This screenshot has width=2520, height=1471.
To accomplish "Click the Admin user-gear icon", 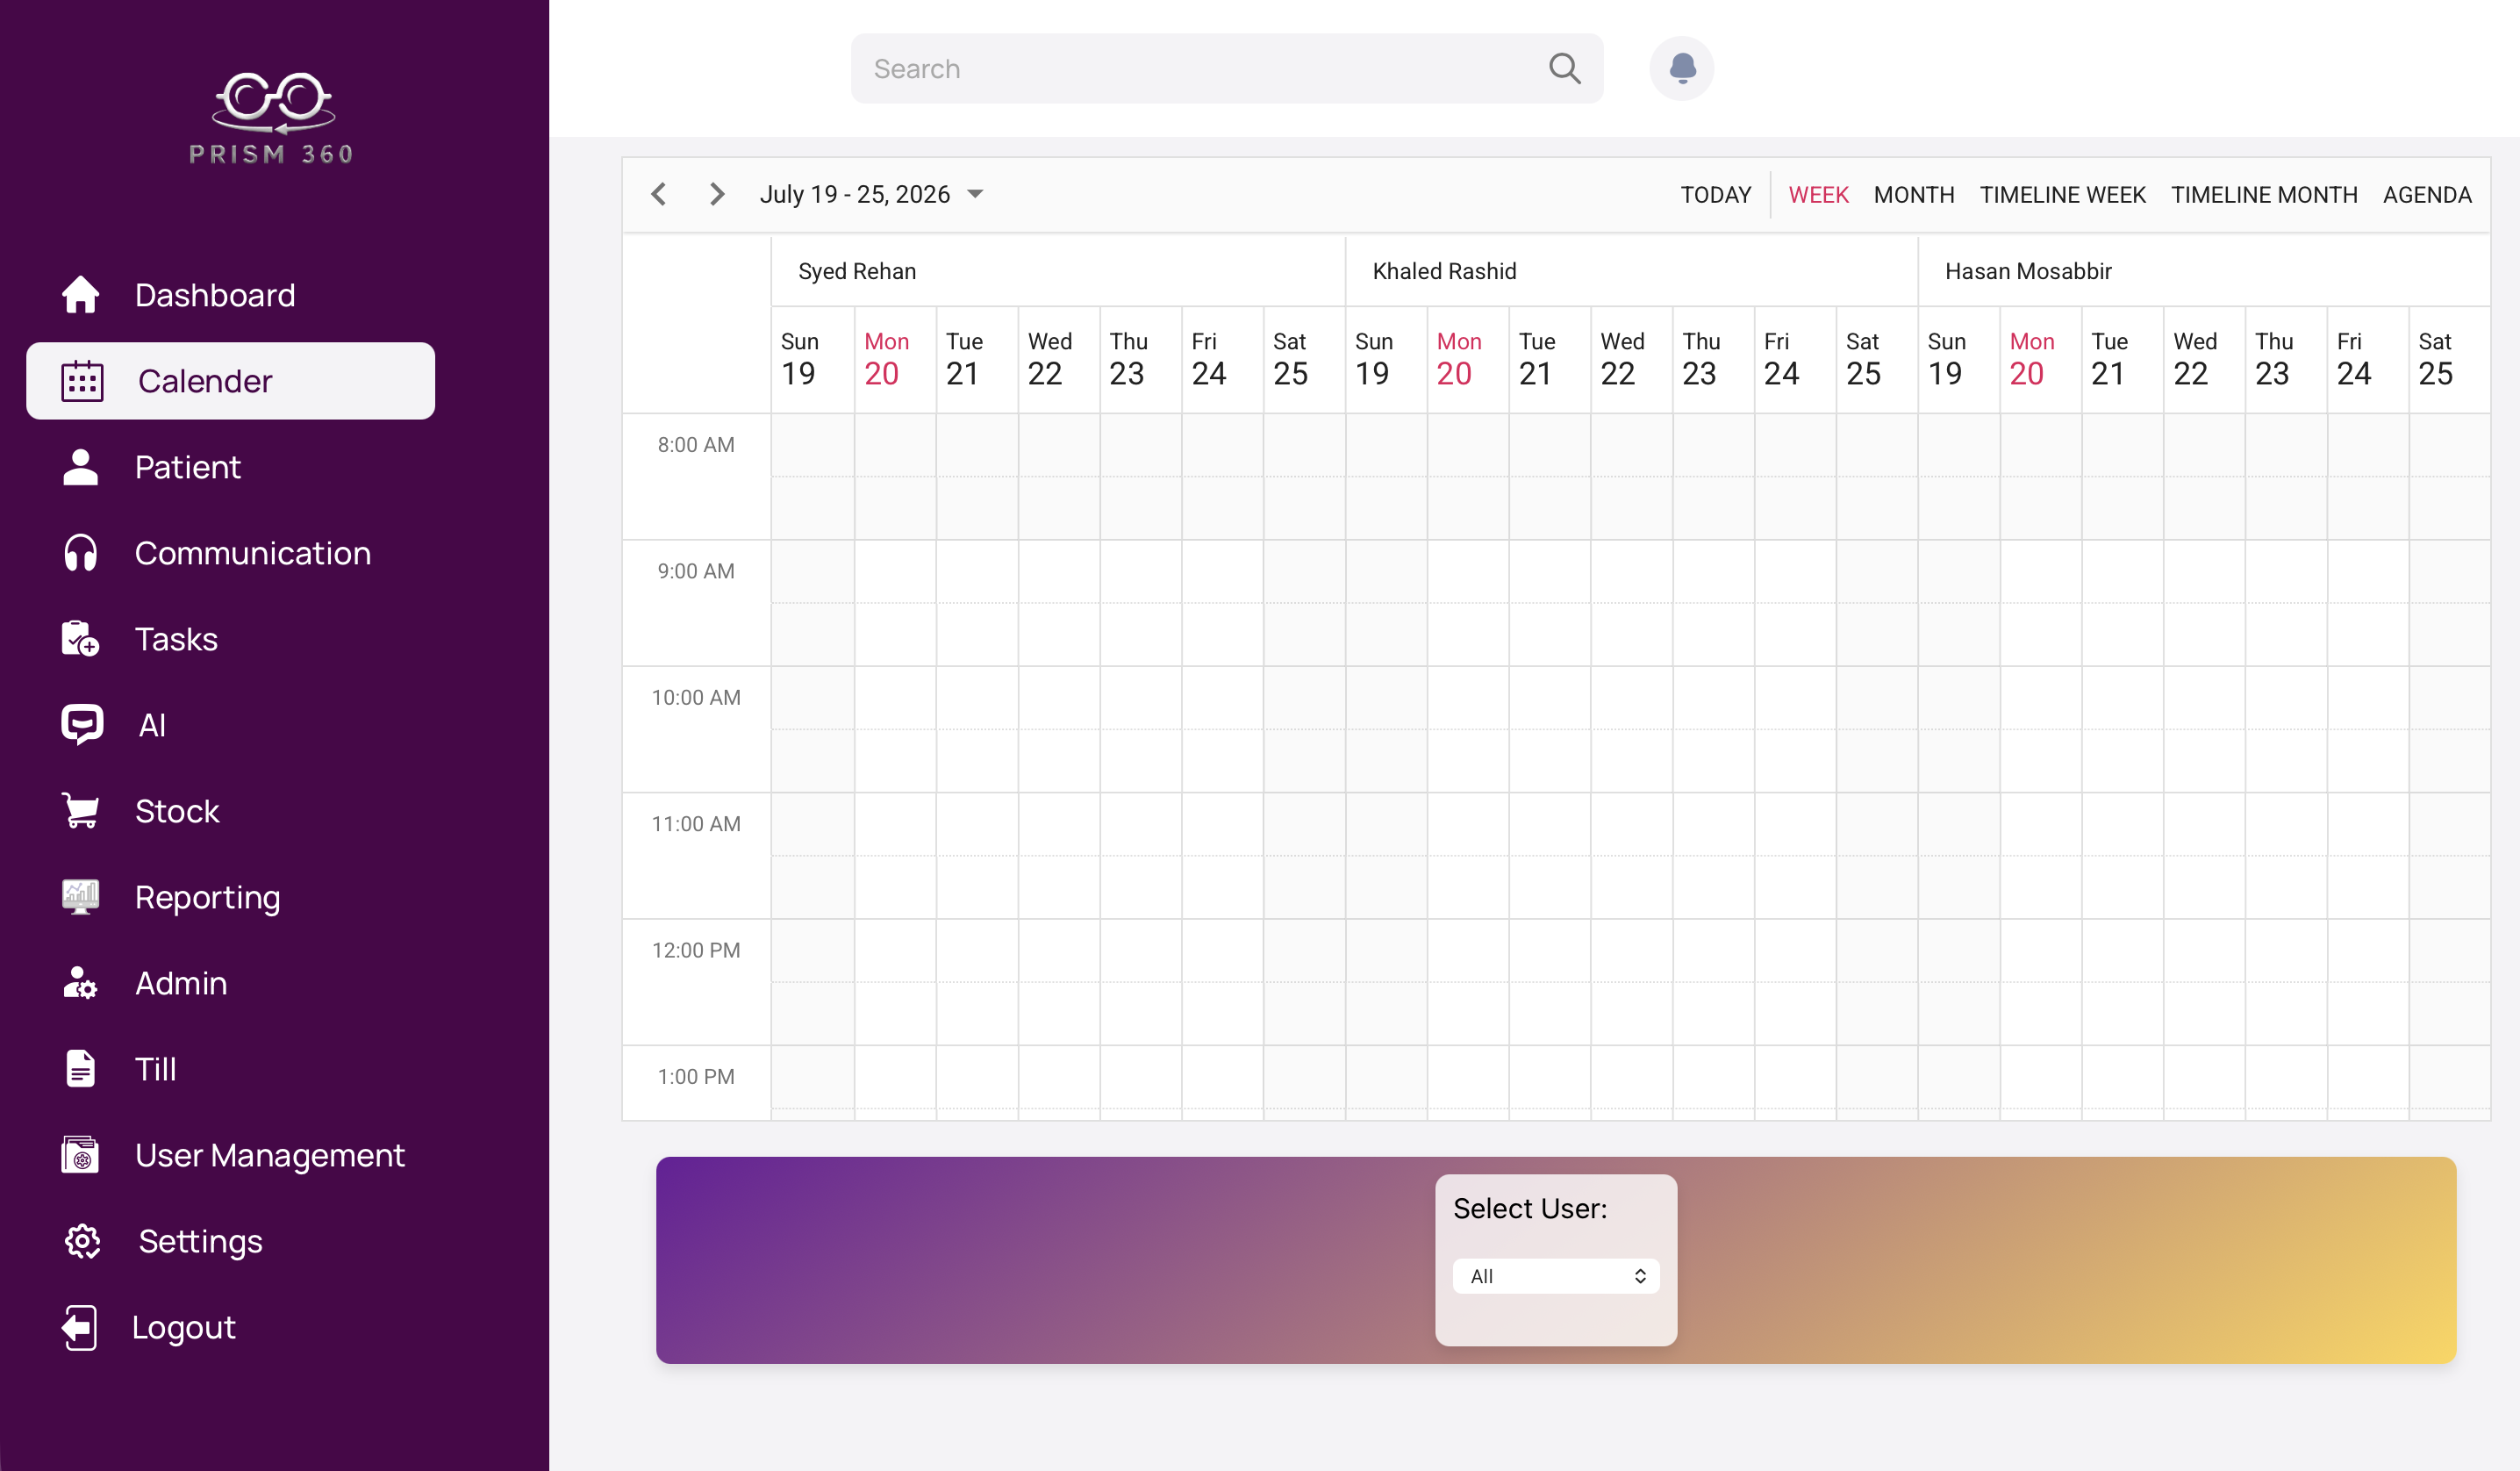I will [81, 983].
